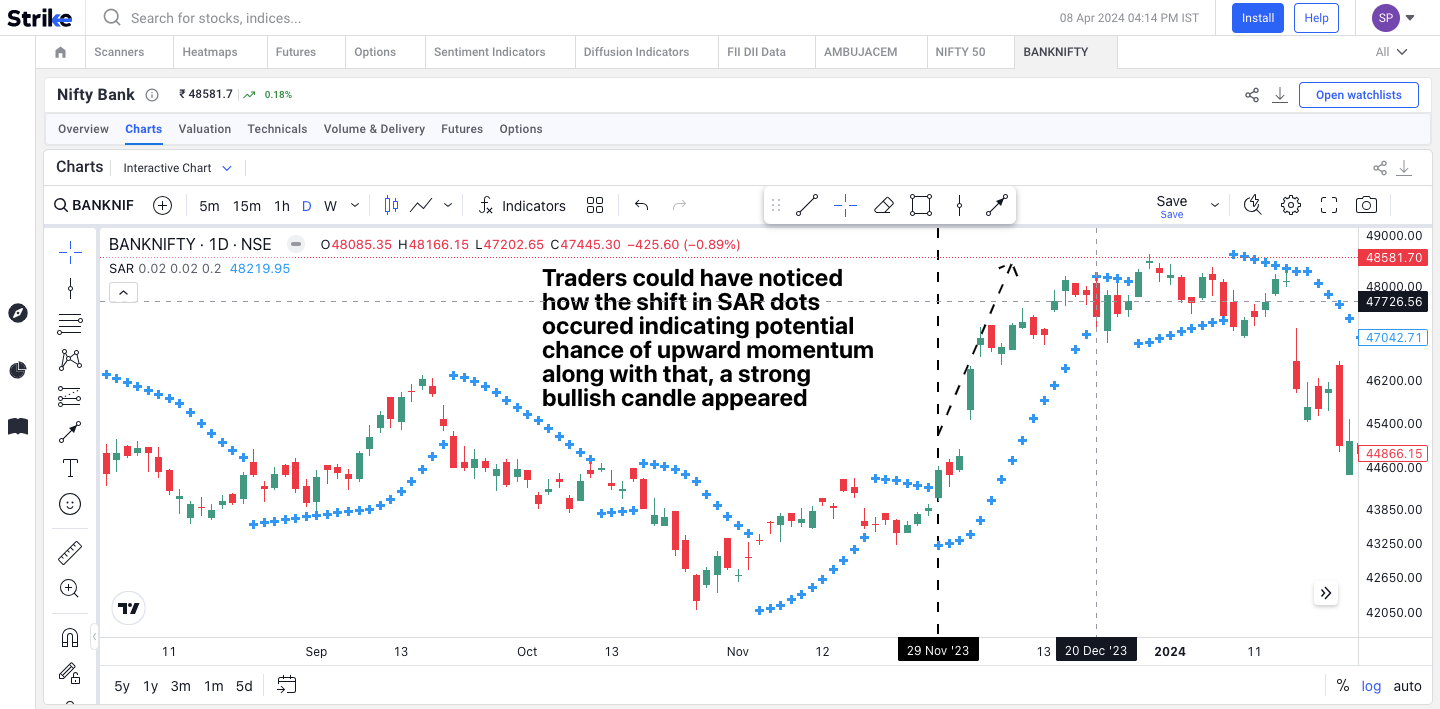Select the eraser in floating toolbar

click(x=883, y=206)
